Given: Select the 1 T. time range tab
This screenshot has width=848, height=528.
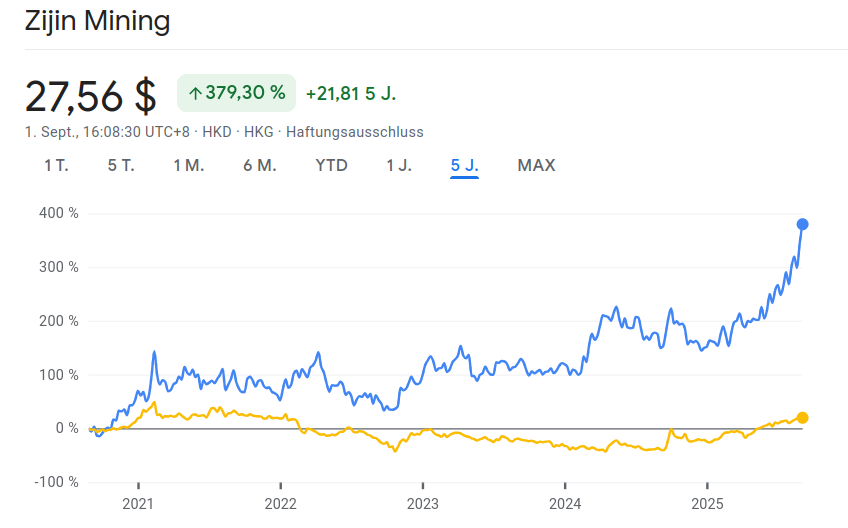Looking at the screenshot, I should [x=56, y=165].
